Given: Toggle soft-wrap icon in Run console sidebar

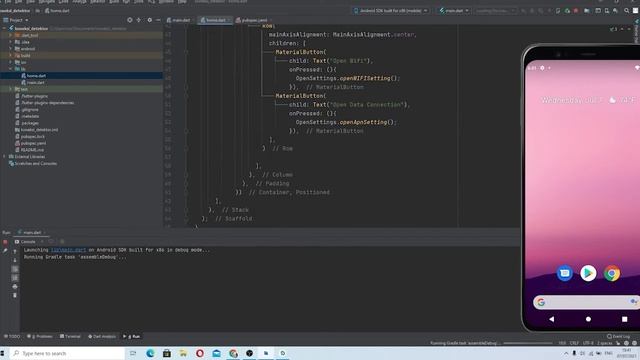Looking at the screenshot, I should 15,269.
